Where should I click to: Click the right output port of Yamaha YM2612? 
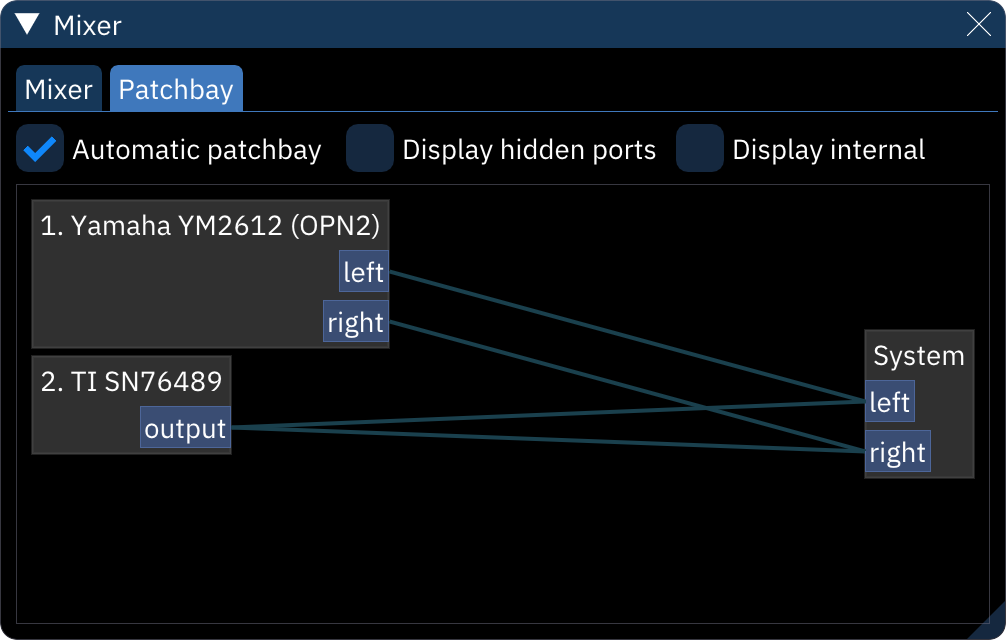[x=356, y=321]
